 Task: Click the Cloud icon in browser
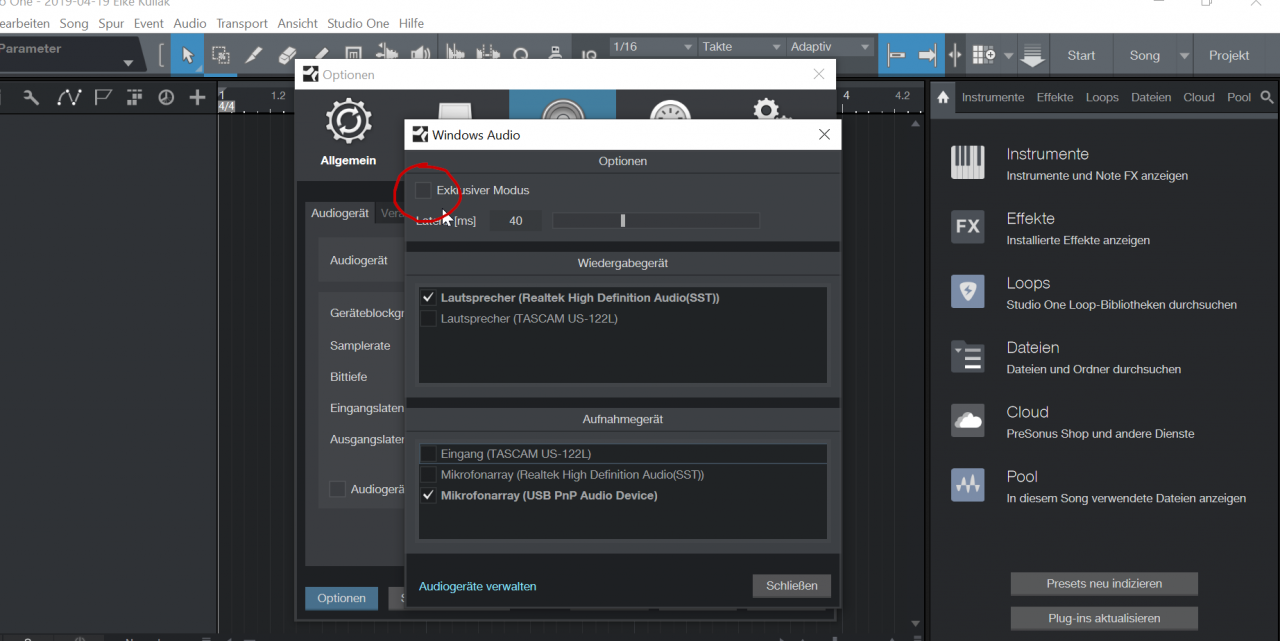click(x=967, y=420)
